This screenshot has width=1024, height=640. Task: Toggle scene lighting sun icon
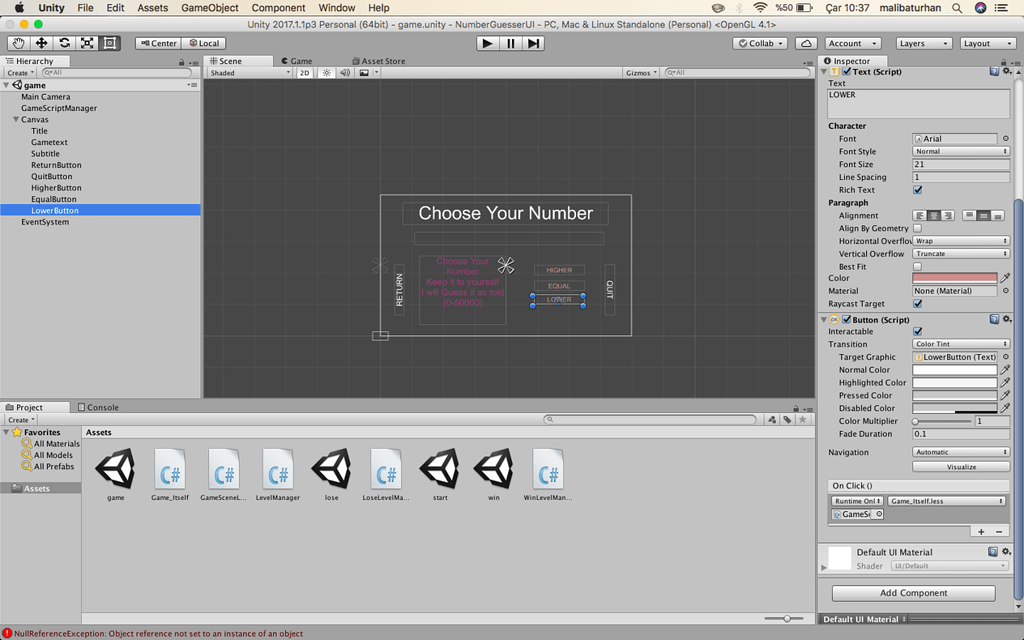point(327,72)
